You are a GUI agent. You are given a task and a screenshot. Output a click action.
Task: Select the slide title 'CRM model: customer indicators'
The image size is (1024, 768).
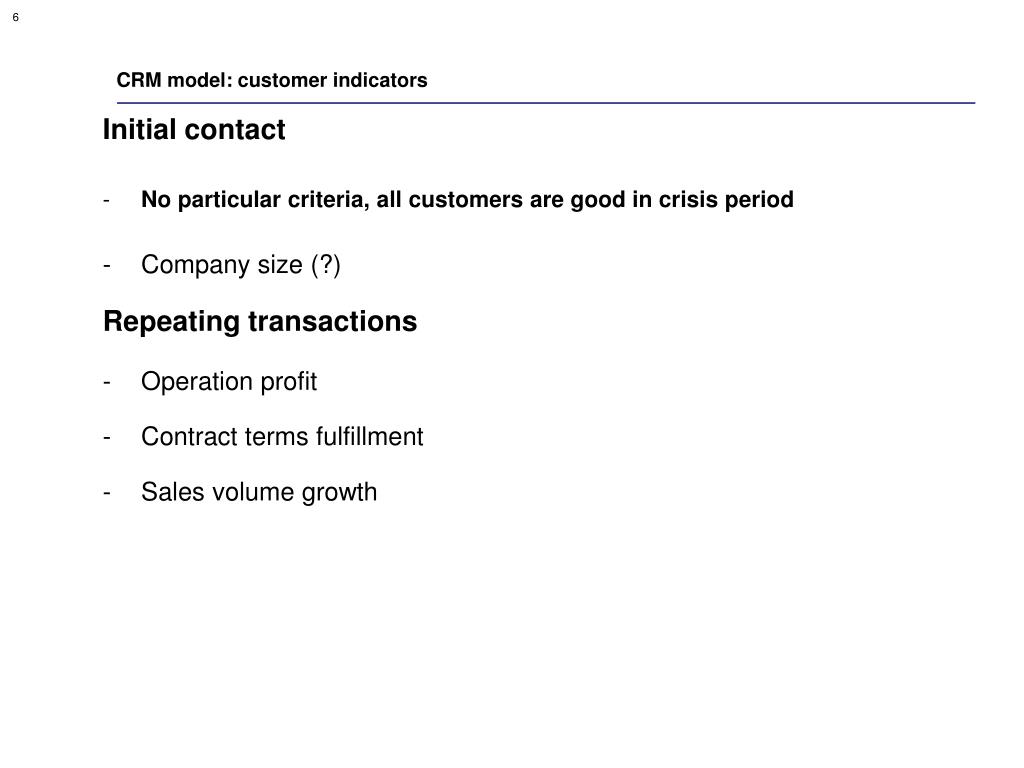click(272, 80)
